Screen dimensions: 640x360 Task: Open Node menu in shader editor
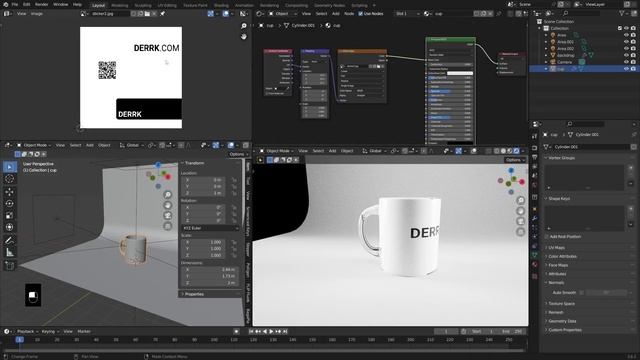click(349, 13)
